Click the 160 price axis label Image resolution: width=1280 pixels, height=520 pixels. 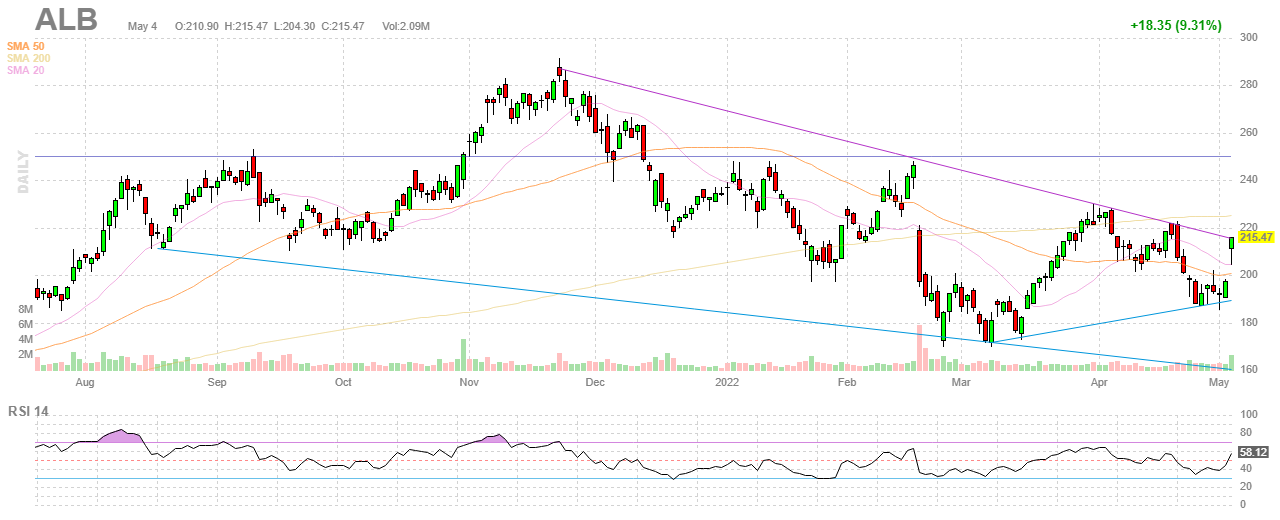[1248, 369]
